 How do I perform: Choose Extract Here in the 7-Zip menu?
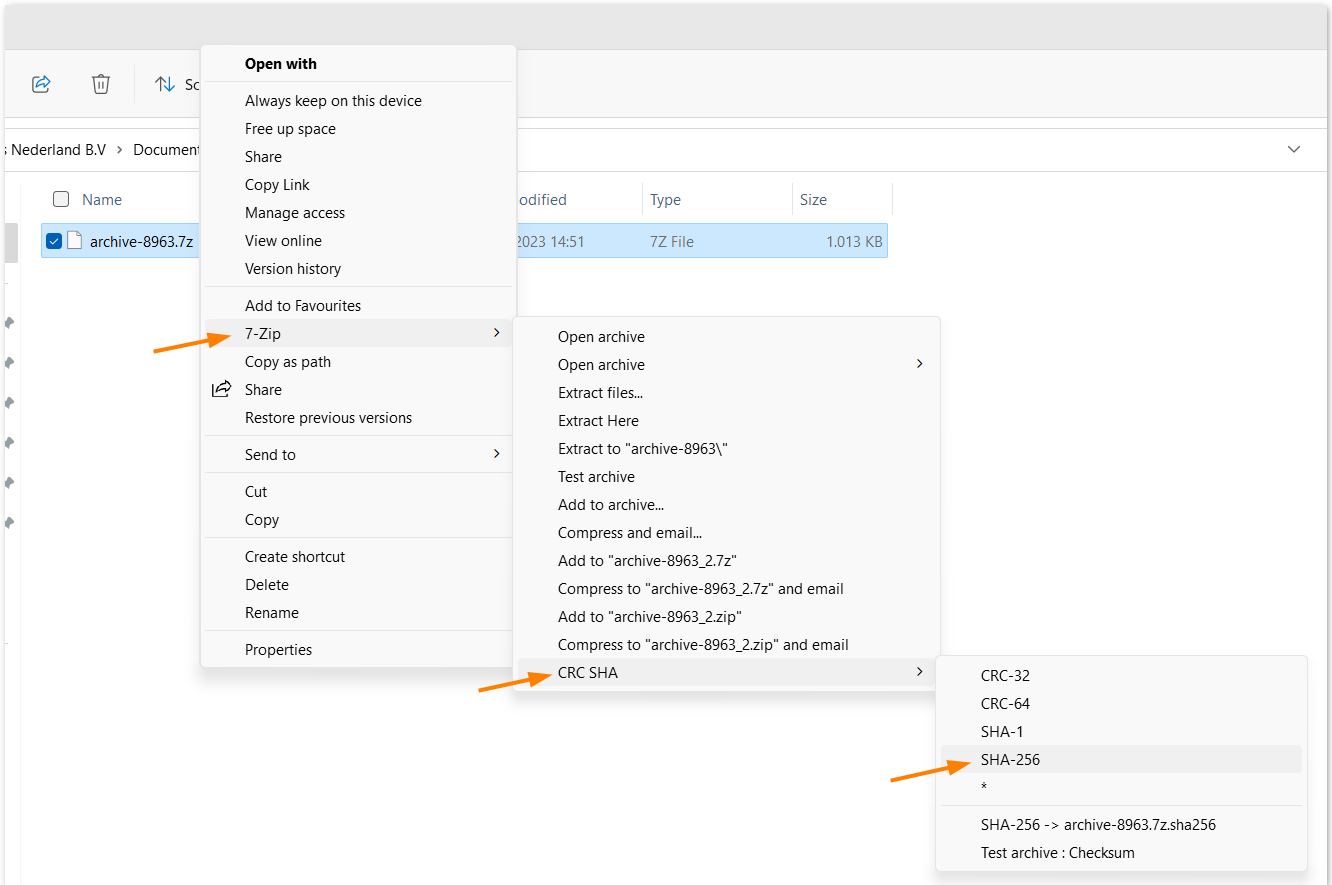click(598, 421)
